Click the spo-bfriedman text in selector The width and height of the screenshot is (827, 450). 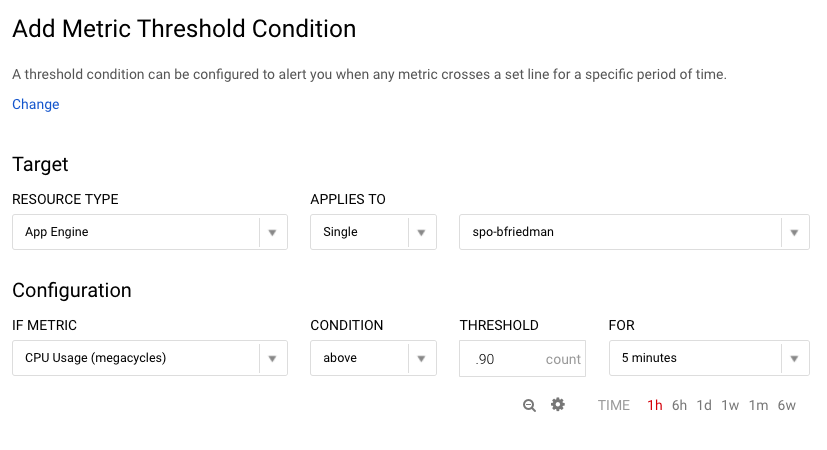(x=514, y=232)
